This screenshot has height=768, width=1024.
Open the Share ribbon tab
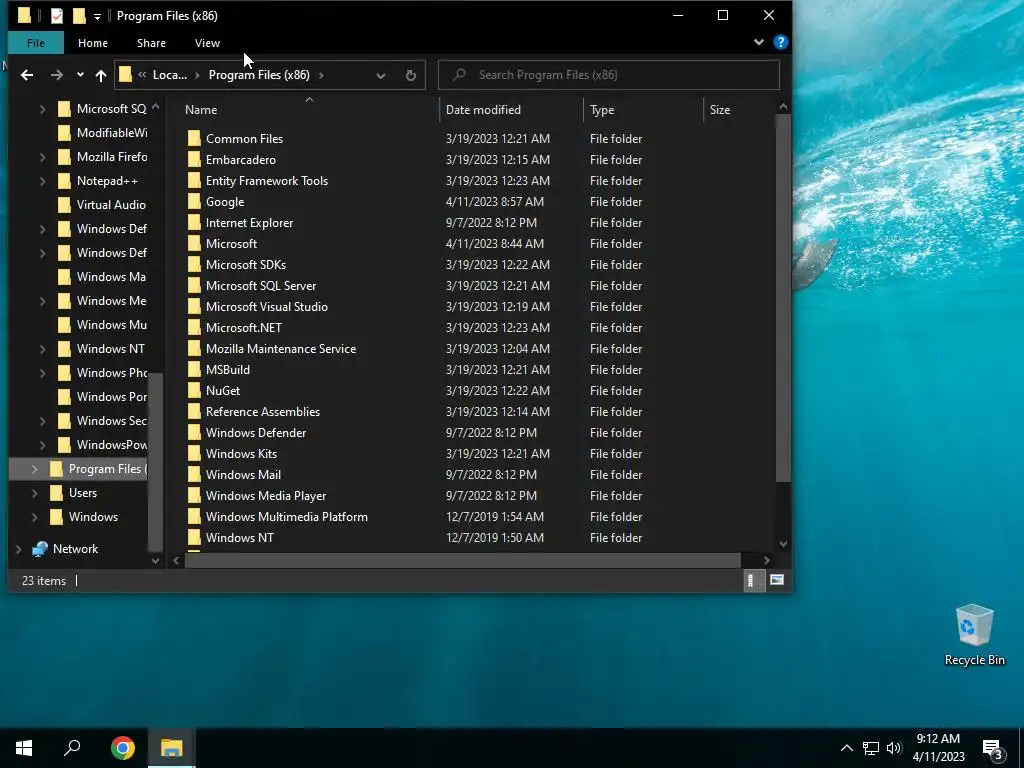(152, 43)
